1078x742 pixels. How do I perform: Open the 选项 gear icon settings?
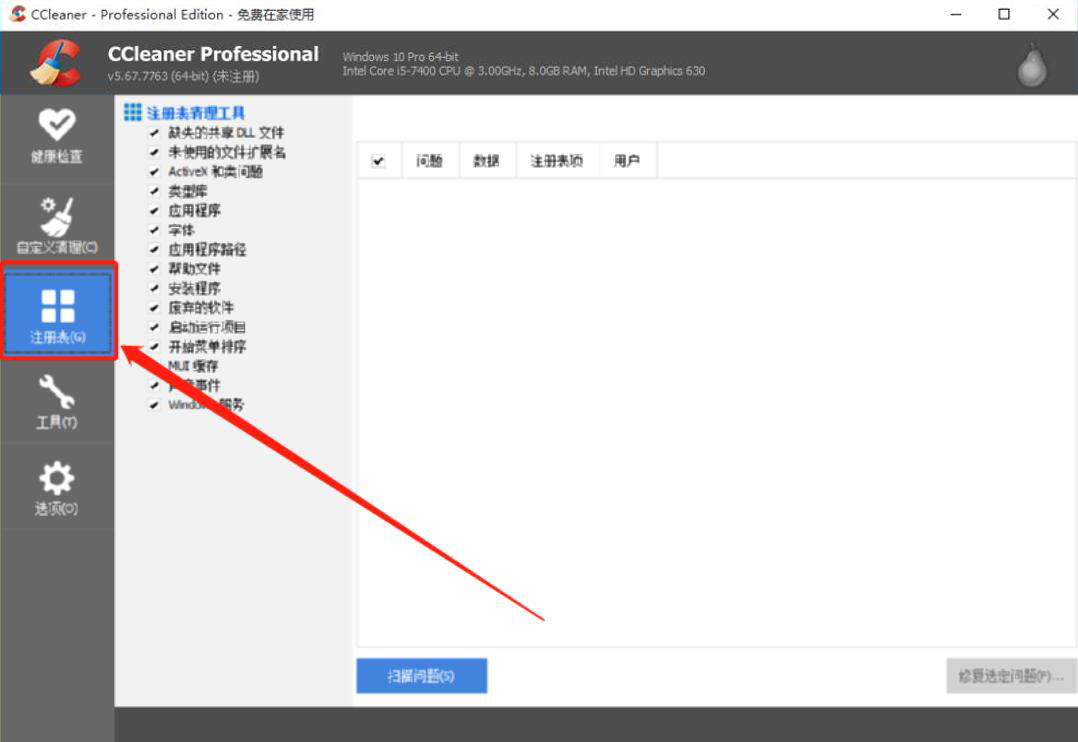[56, 488]
